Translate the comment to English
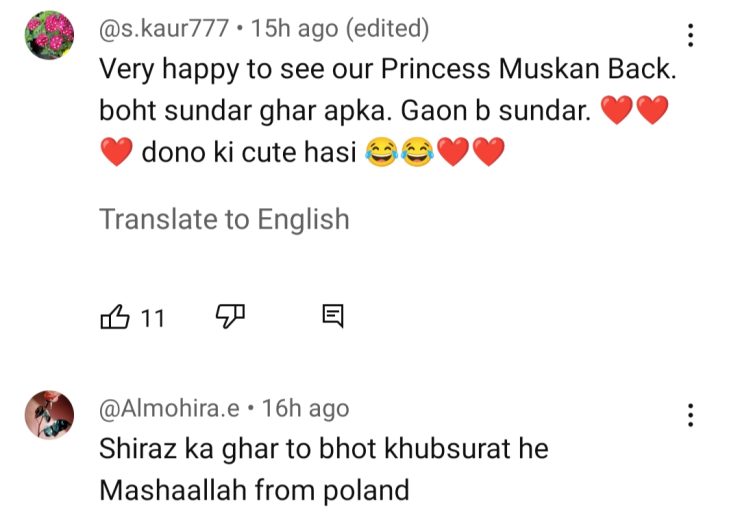 (x=224, y=219)
